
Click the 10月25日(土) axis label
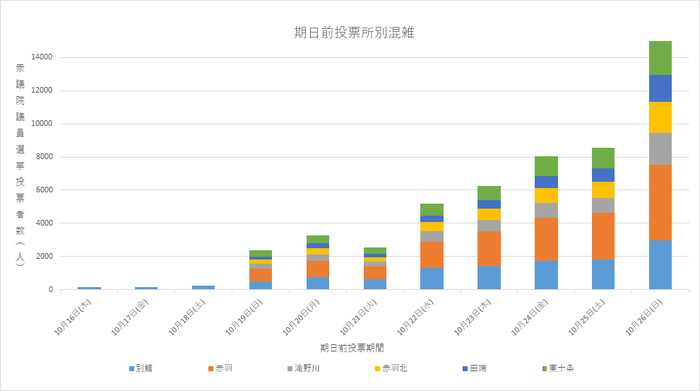pyautogui.click(x=587, y=317)
